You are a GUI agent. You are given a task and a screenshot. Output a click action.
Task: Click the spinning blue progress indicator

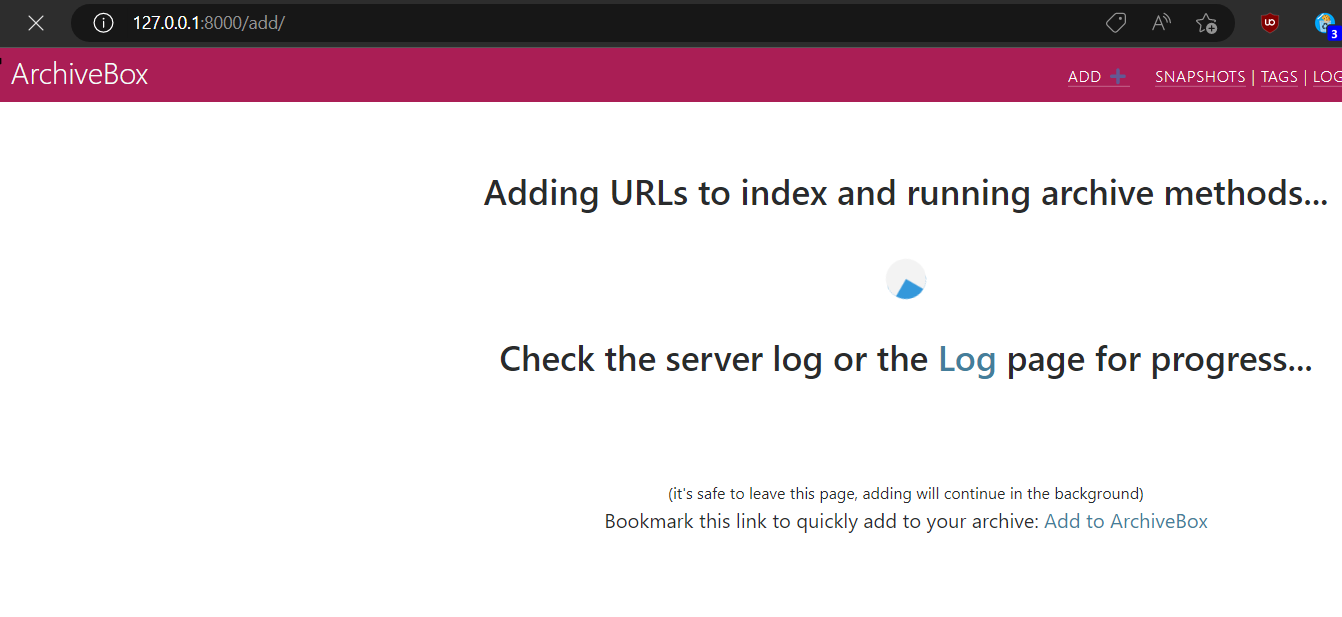906,280
